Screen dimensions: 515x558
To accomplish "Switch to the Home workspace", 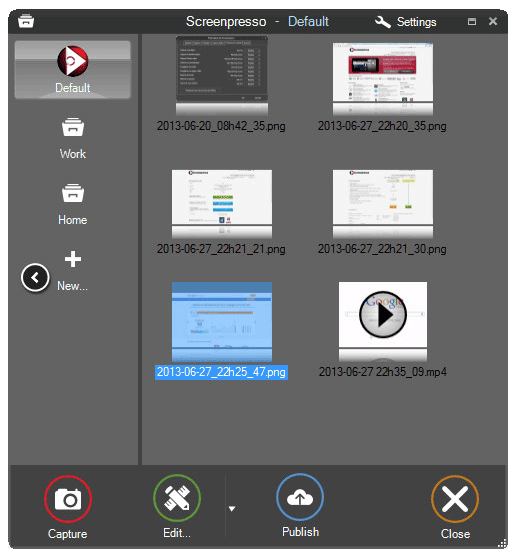I will tap(73, 205).
